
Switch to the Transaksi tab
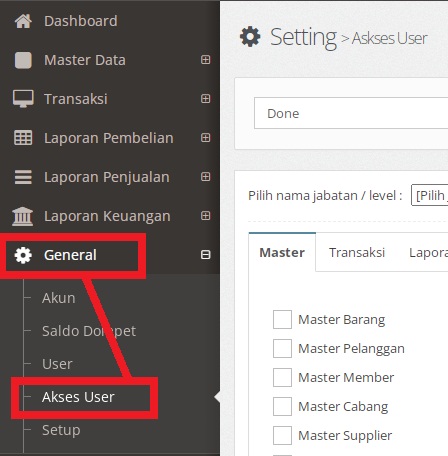click(x=357, y=252)
